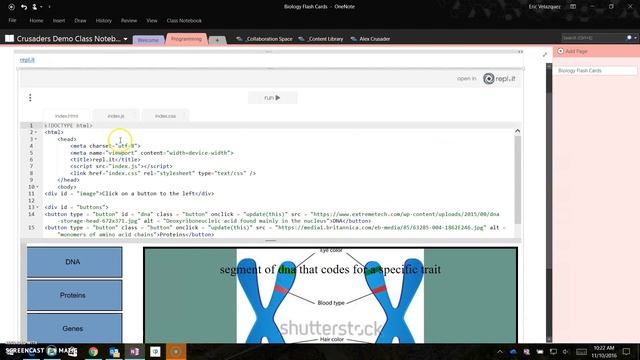Toggle full page view expand arrow

click(544, 54)
